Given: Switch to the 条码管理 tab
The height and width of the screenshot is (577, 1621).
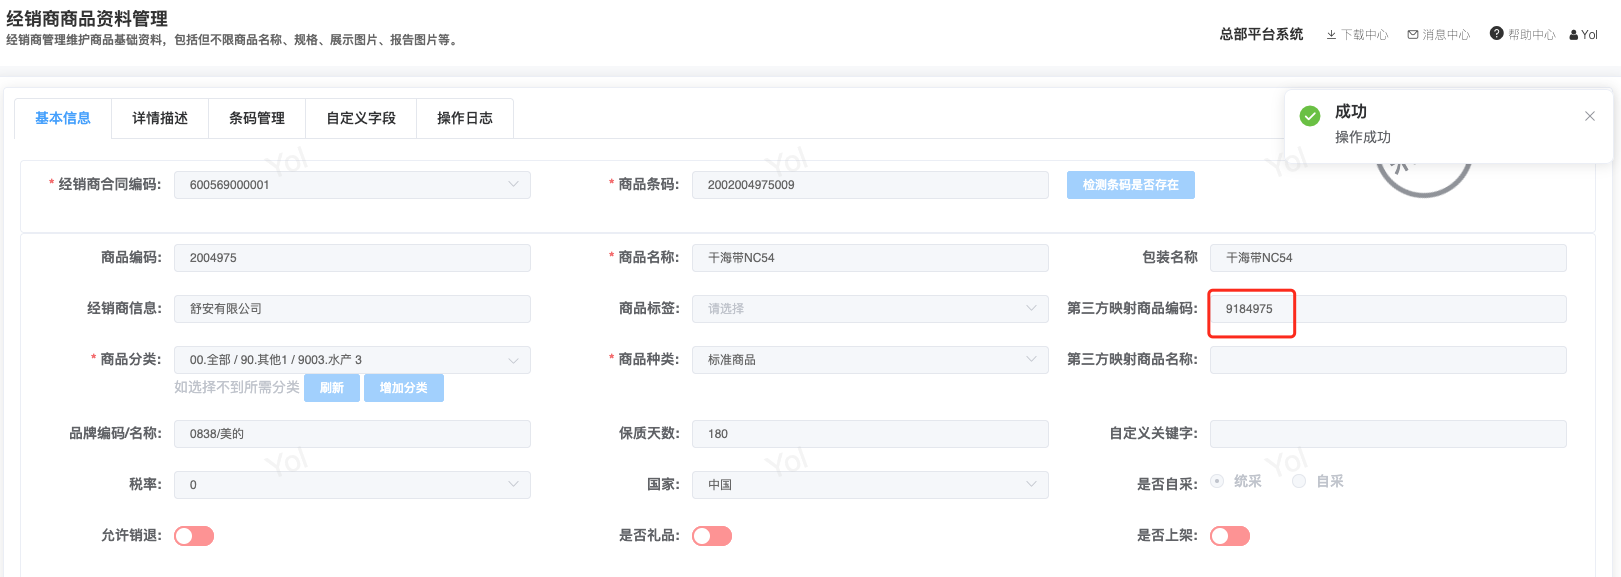Looking at the screenshot, I should (x=257, y=118).
